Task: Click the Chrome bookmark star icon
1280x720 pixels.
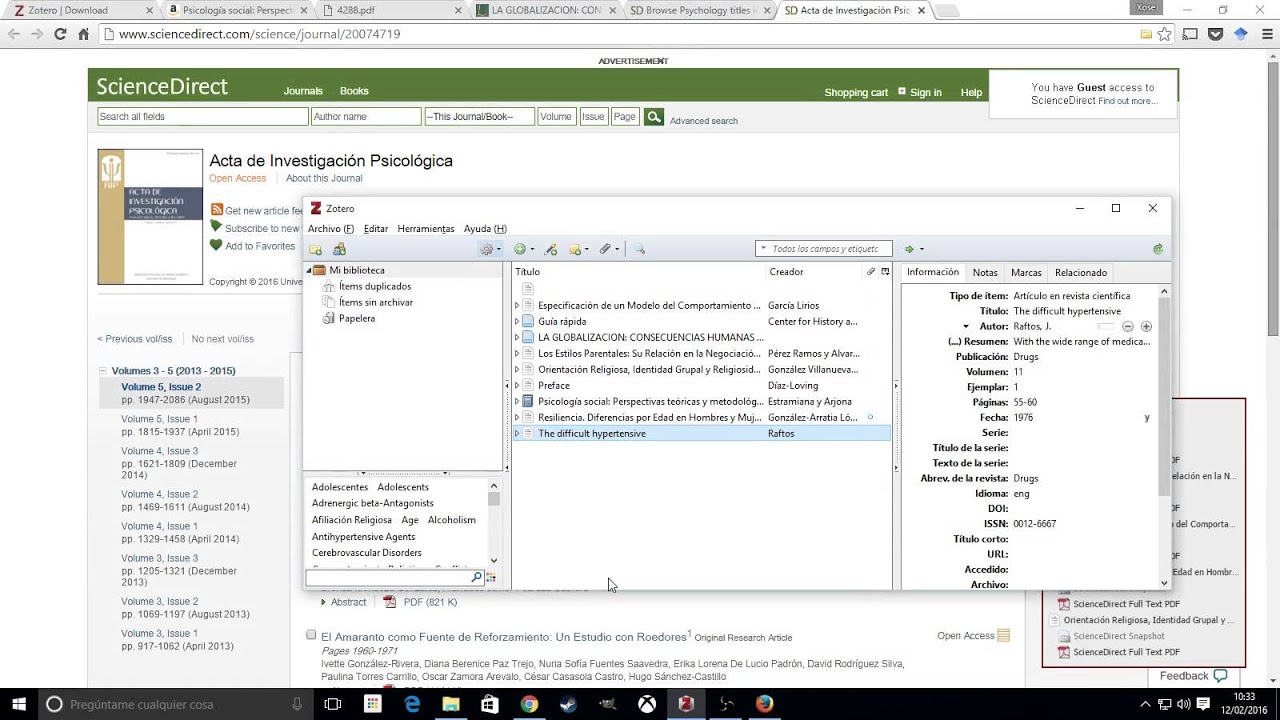Action: pyautogui.click(x=1164, y=34)
